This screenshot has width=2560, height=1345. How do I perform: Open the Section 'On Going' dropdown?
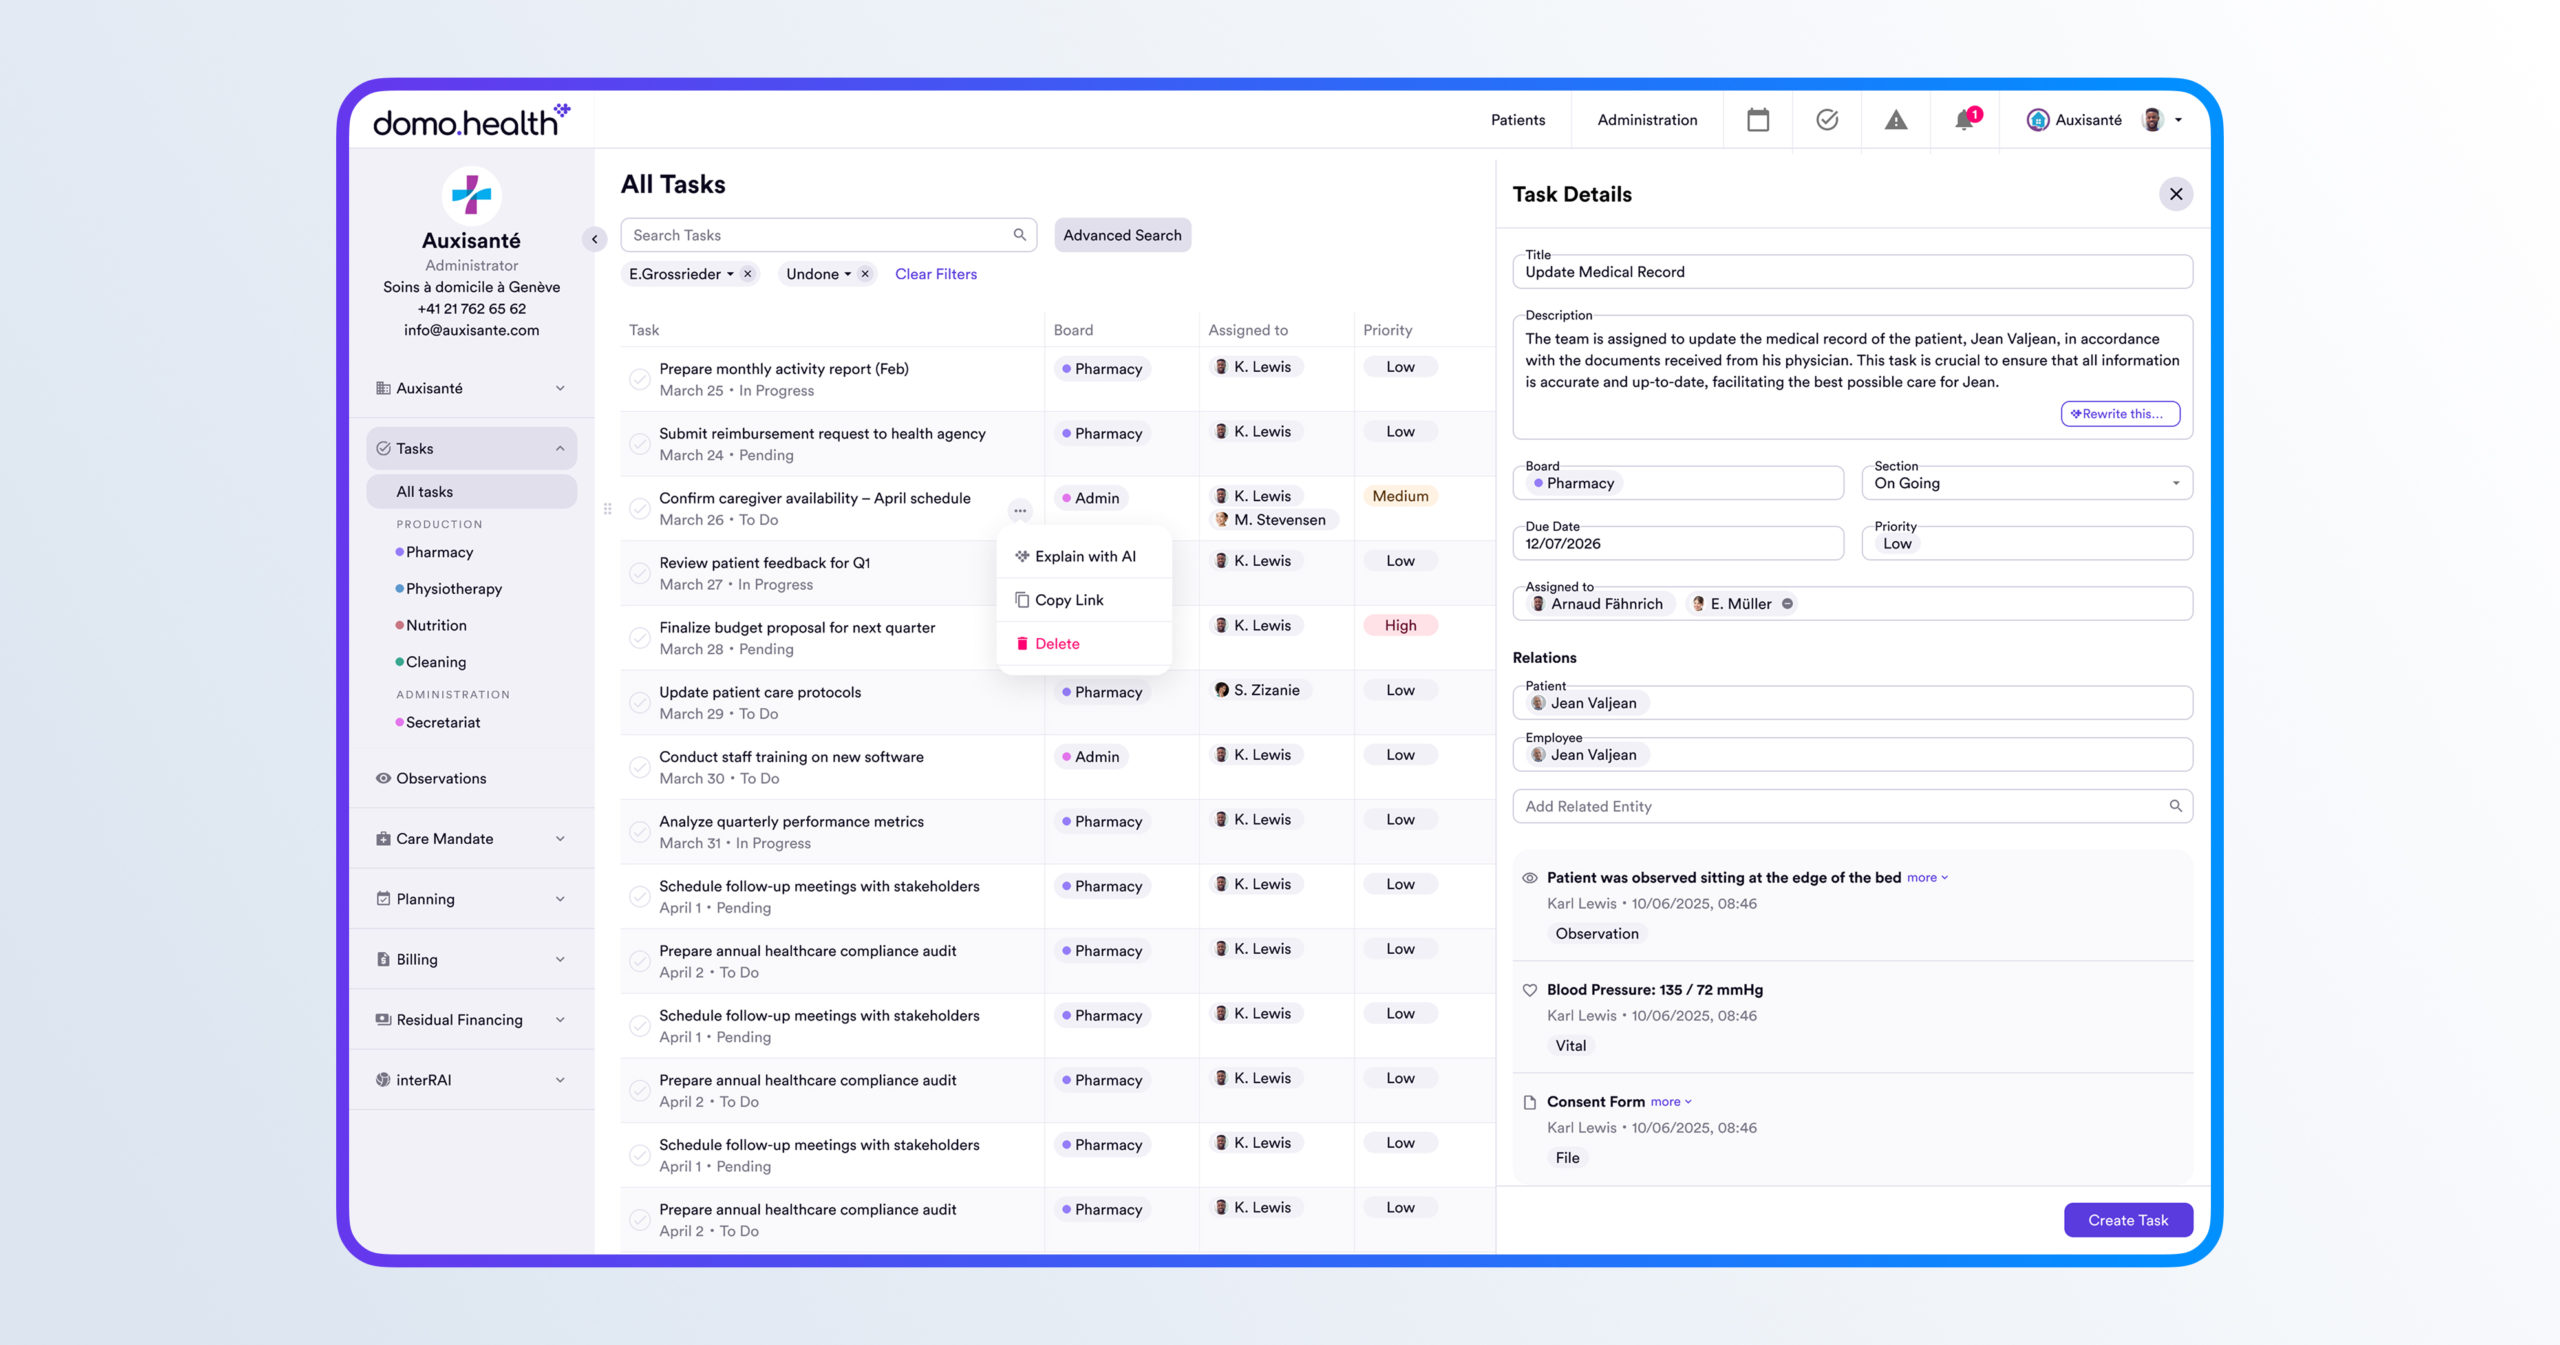point(2174,483)
